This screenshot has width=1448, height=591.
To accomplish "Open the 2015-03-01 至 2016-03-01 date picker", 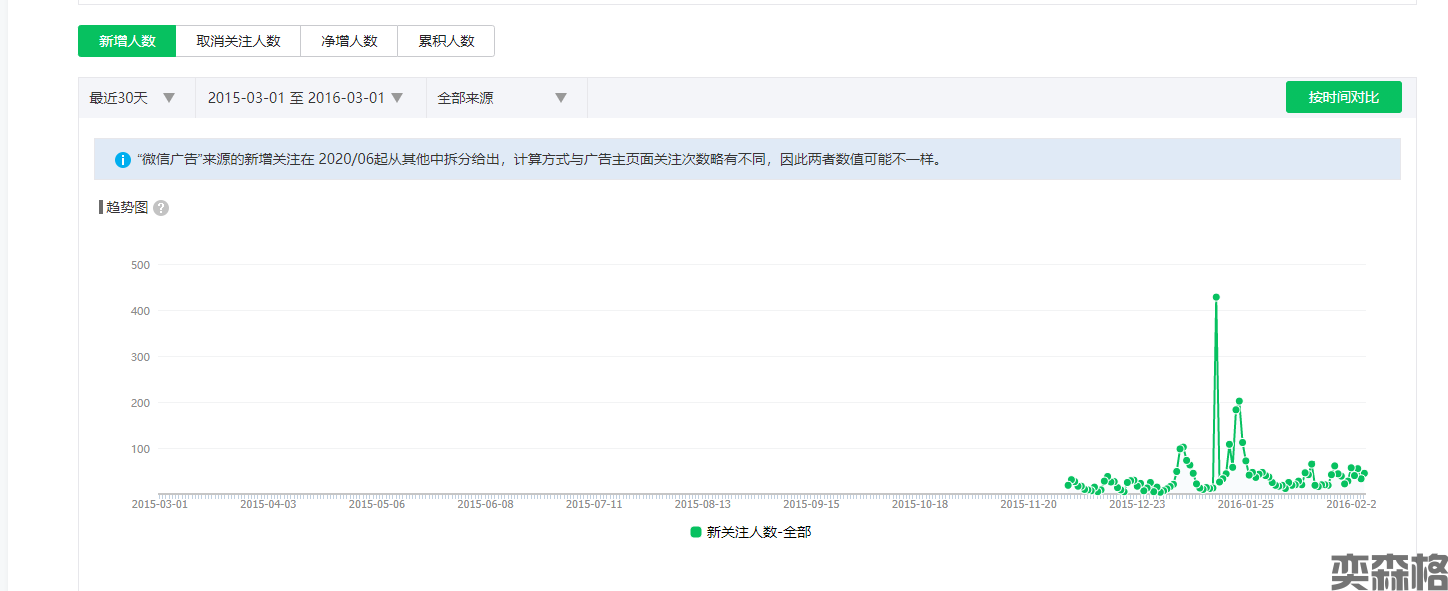I will [305, 98].
